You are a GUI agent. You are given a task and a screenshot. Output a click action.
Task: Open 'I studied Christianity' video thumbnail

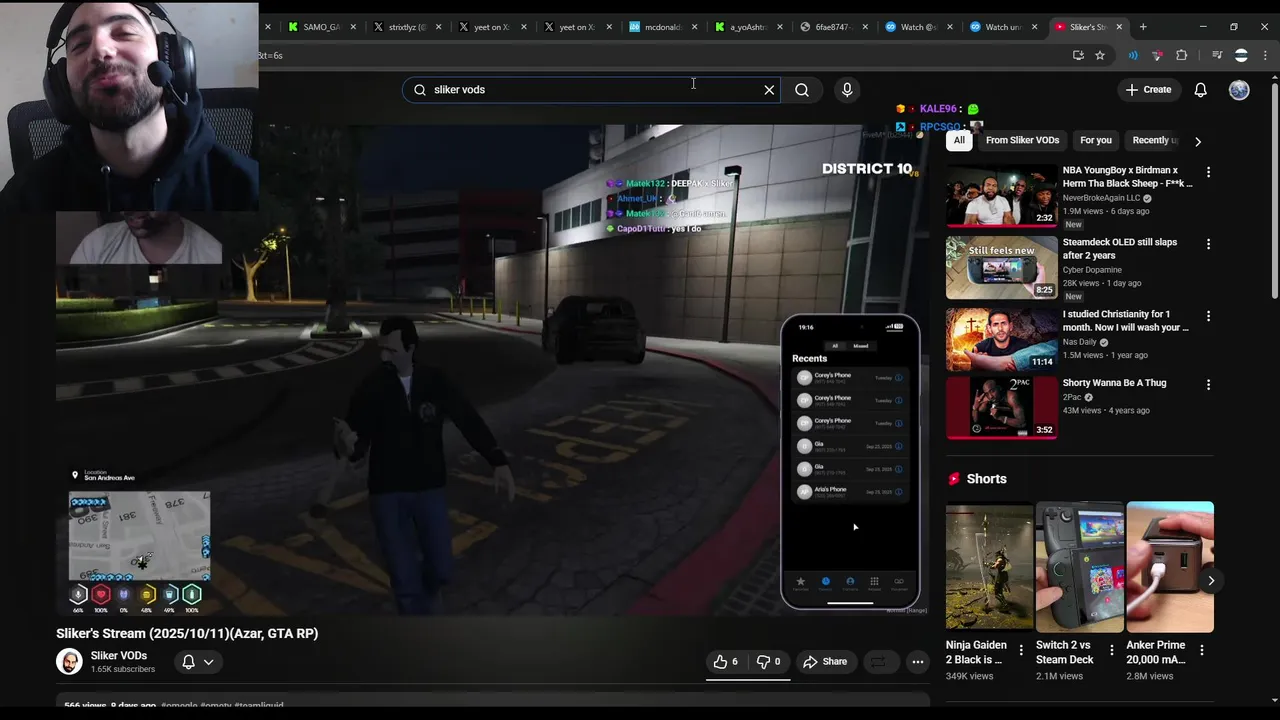(x=1001, y=339)
